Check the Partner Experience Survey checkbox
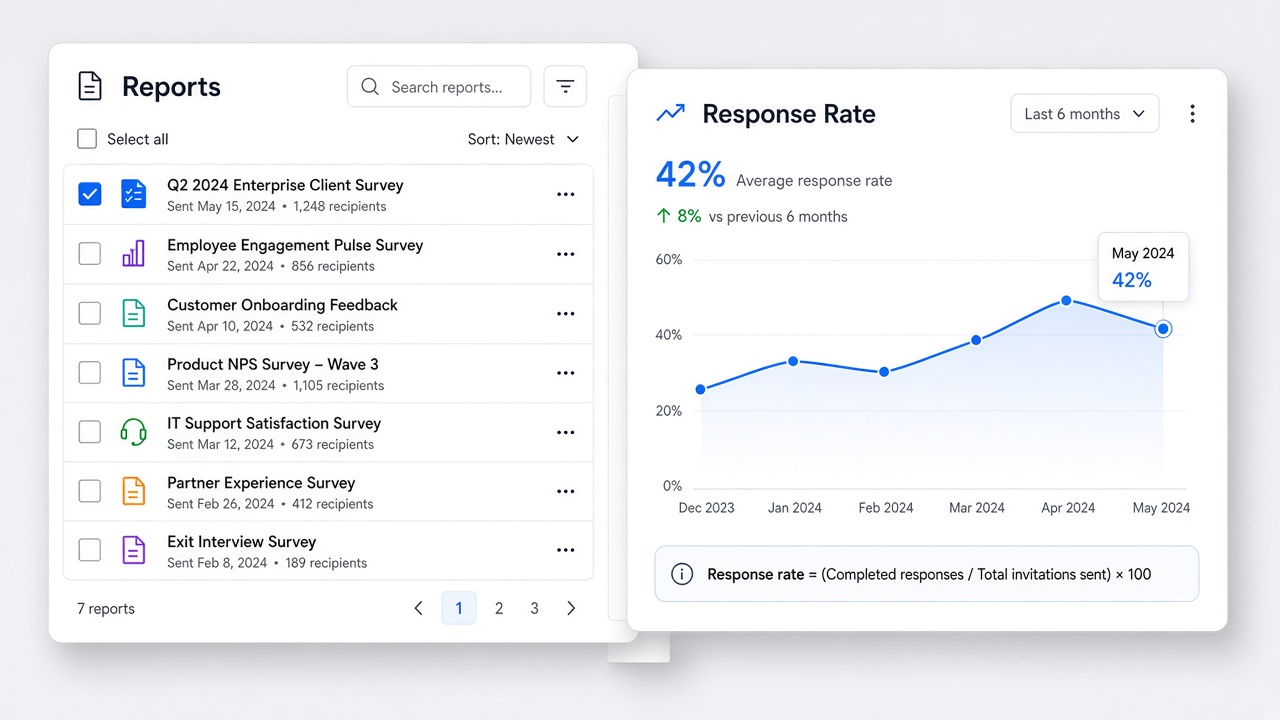This screenshot has height=720, width=1280. tap(90, 491)
